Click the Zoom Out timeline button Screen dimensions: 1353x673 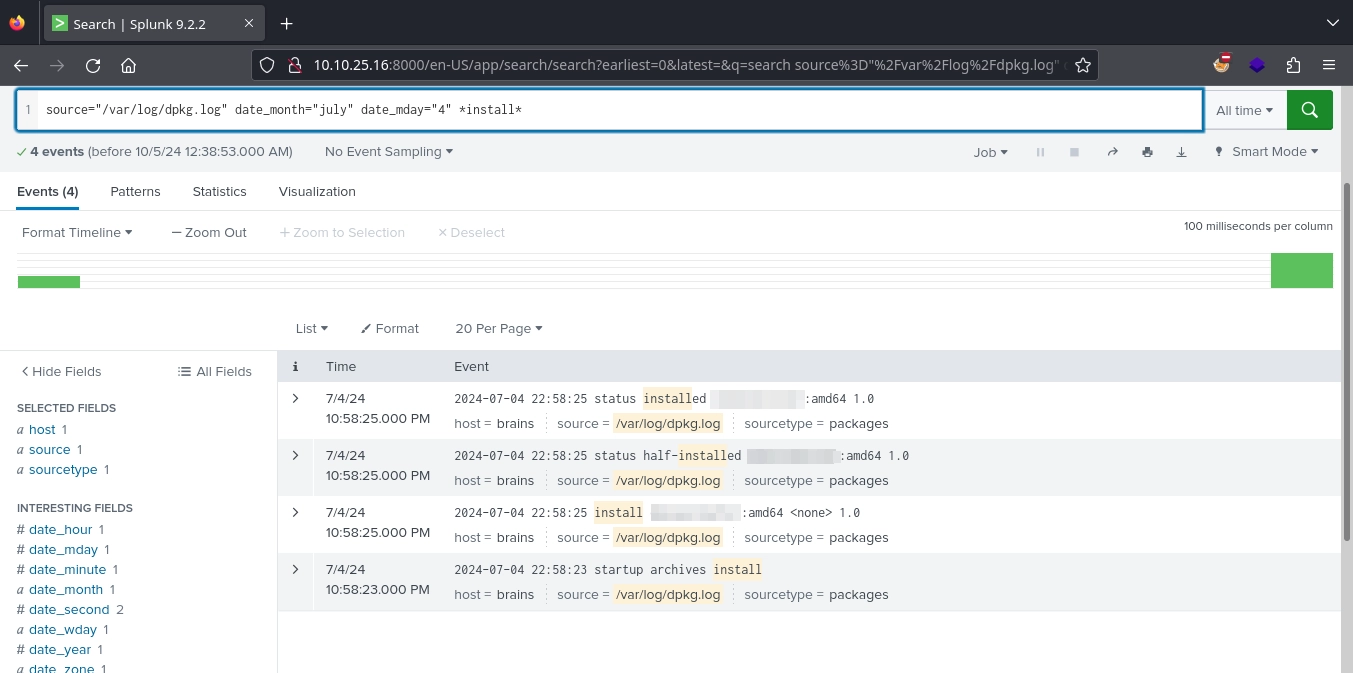click(x=209, y=232)
